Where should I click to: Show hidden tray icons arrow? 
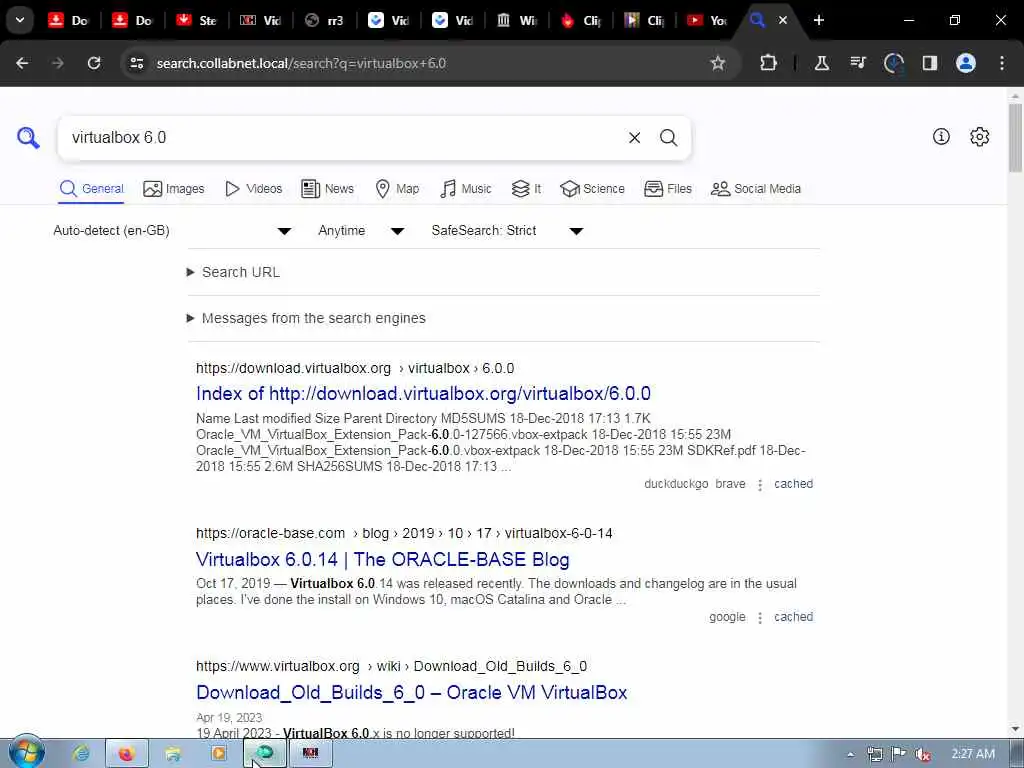click(850, 754)
